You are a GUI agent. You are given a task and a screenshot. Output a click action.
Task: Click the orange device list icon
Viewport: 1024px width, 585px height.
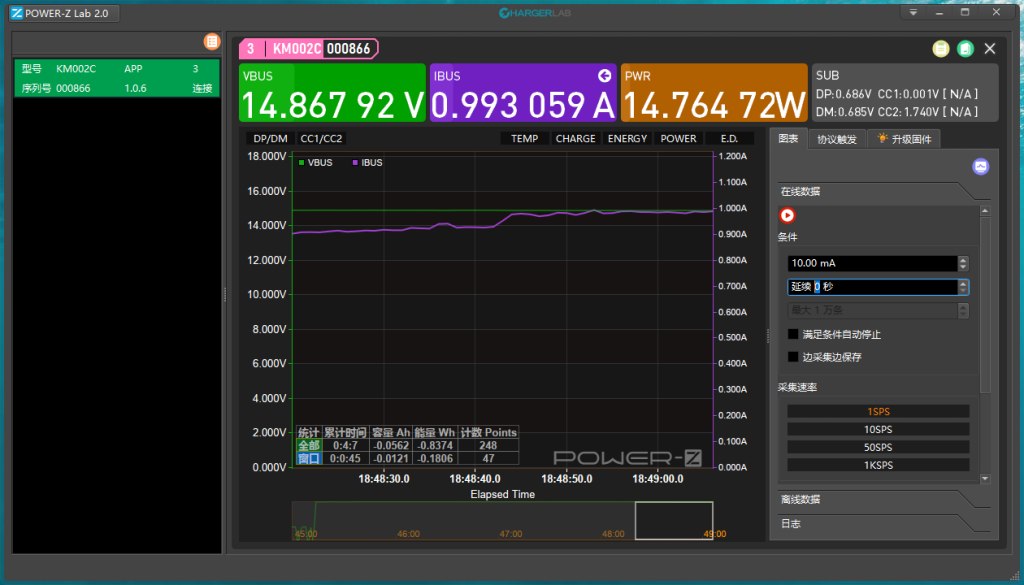pos(212,42)
